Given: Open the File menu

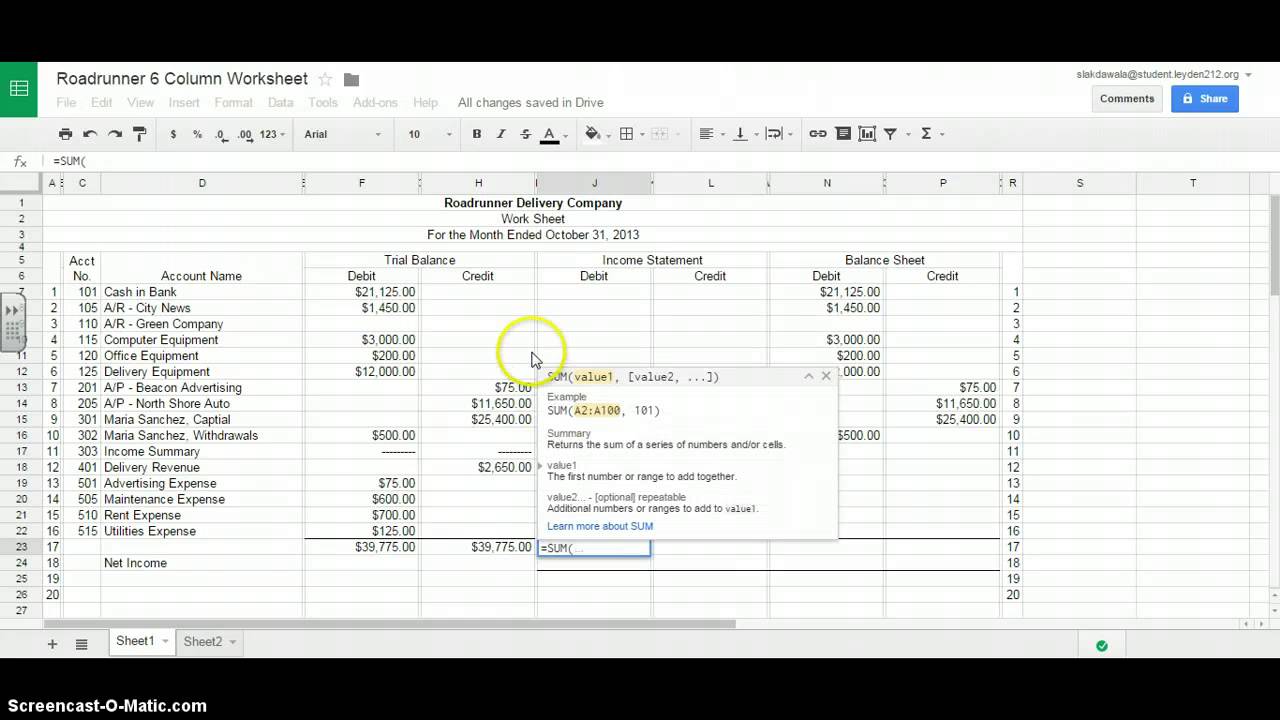Looking at the screenshot, I should pyautogui.click(x=66, y=102).
